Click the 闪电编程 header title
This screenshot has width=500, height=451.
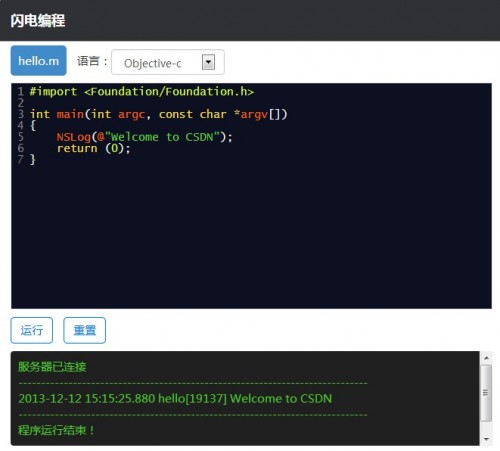38,20
